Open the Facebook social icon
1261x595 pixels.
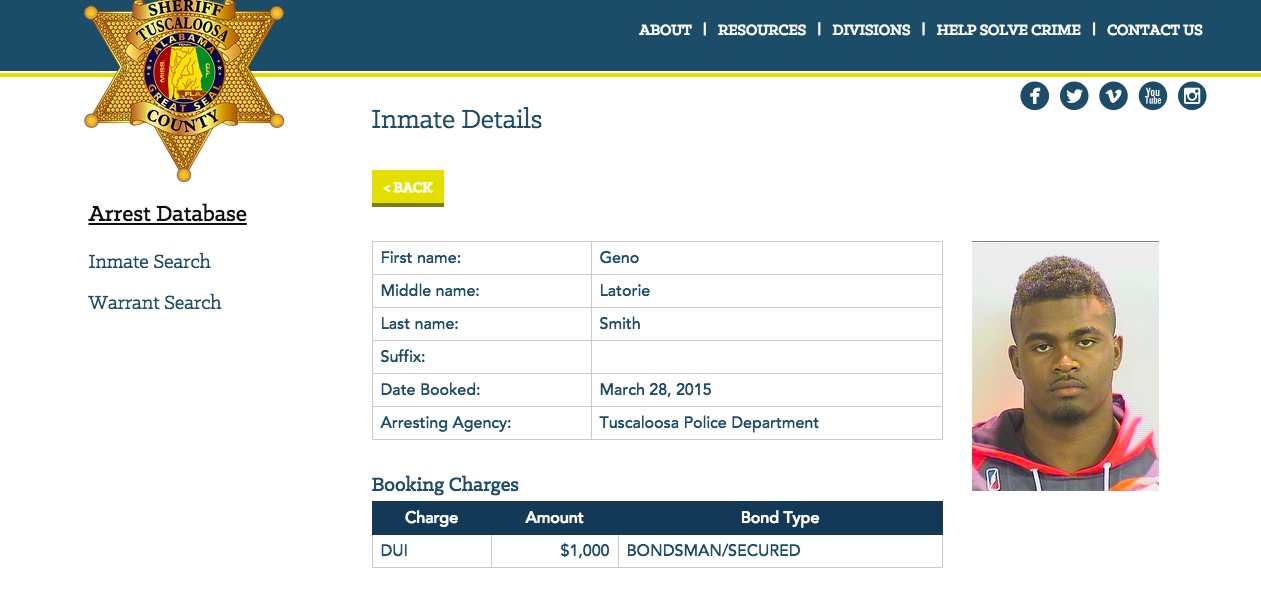[1034, 96]
